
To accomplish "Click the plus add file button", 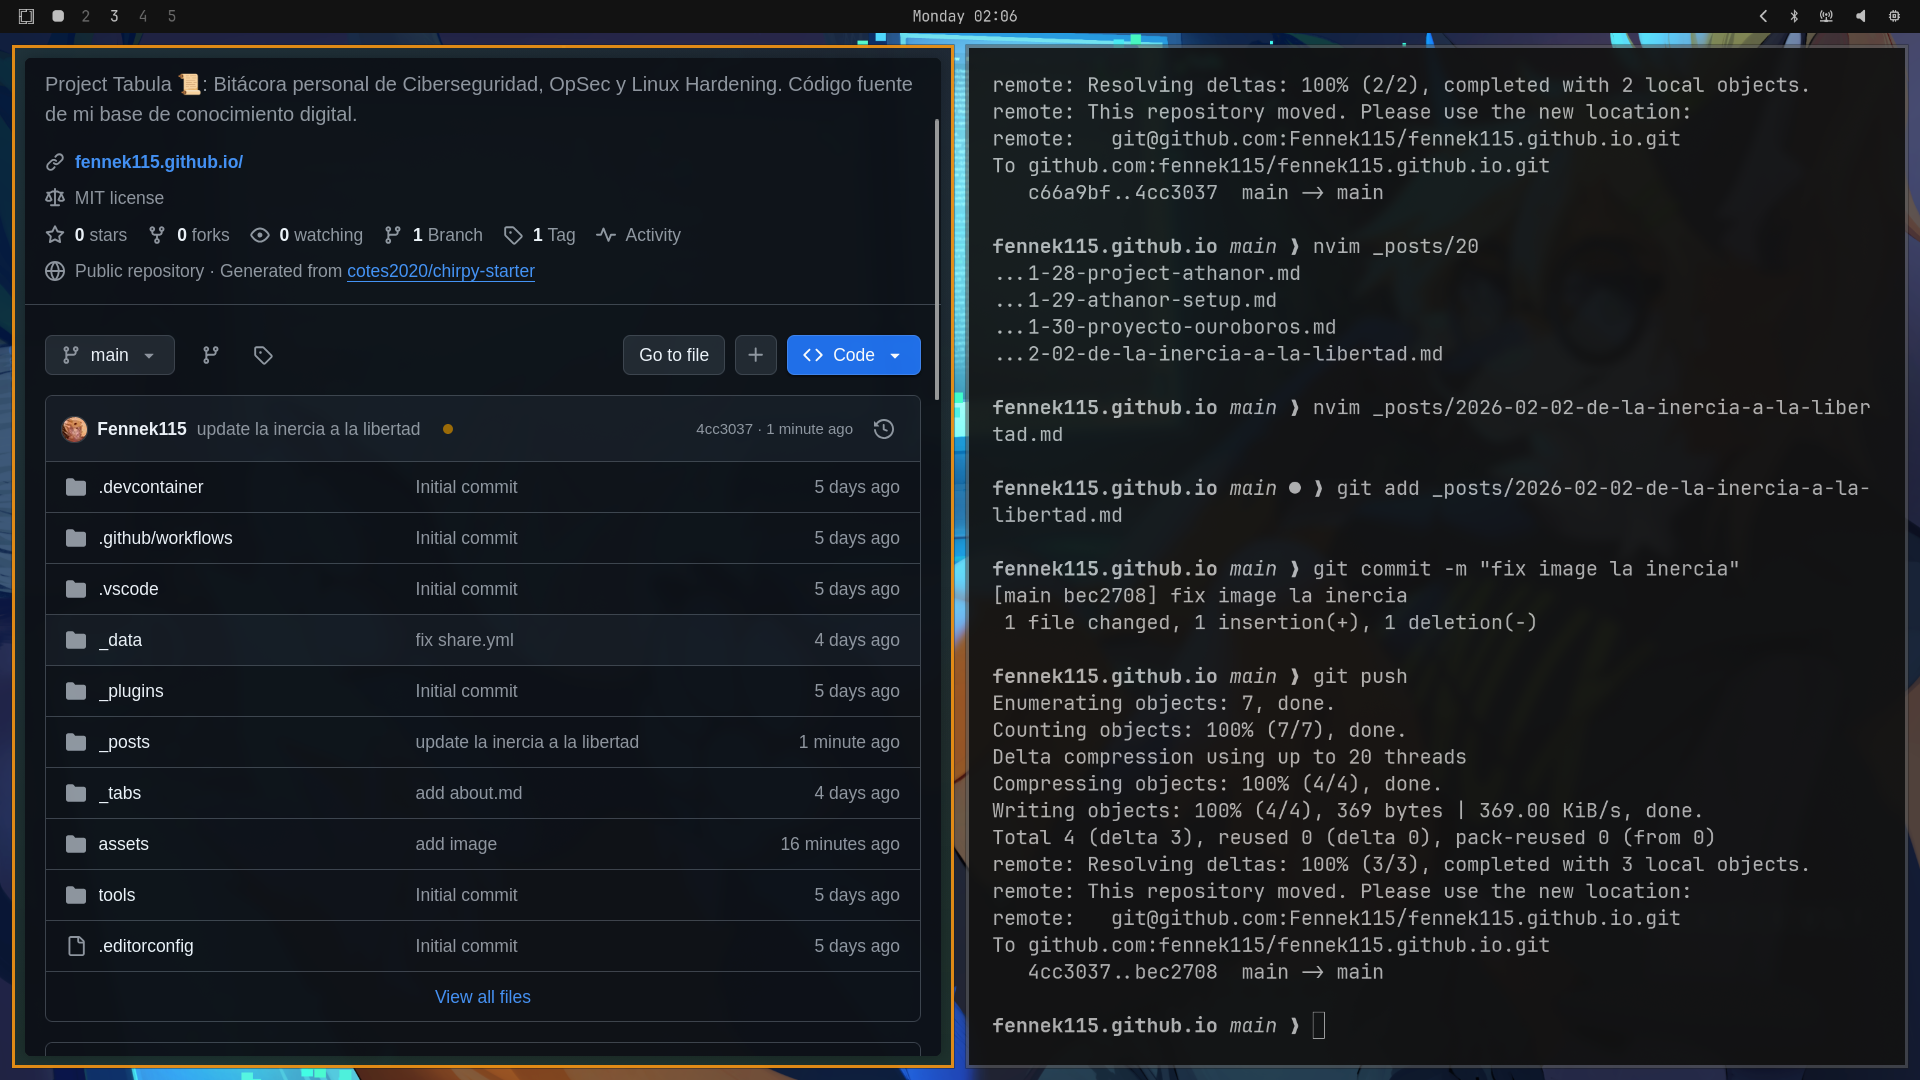I will coord(755,355).
